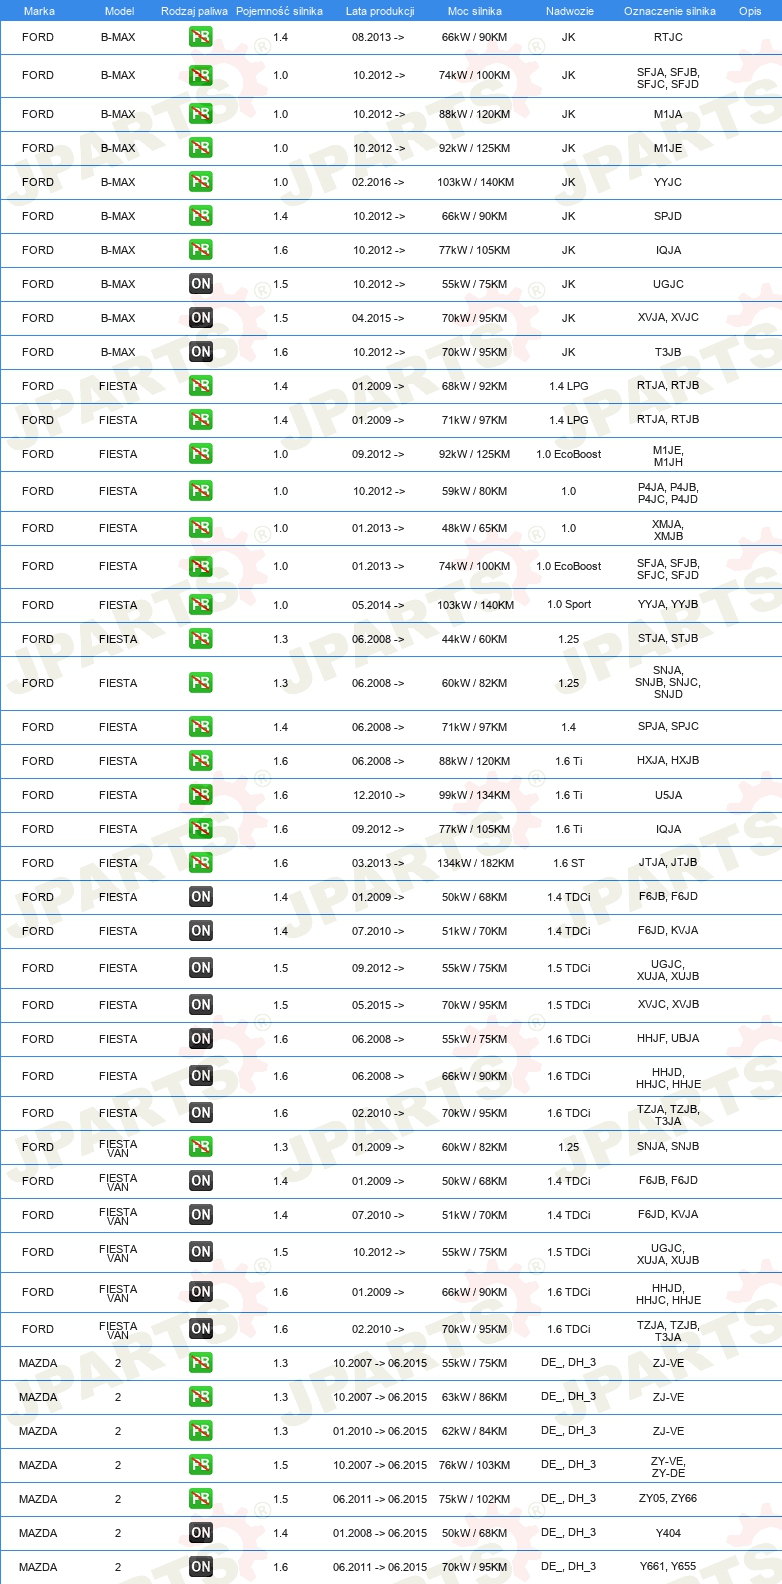Select the Model column header
The image size is (782, 1584).
click(119, 11)
